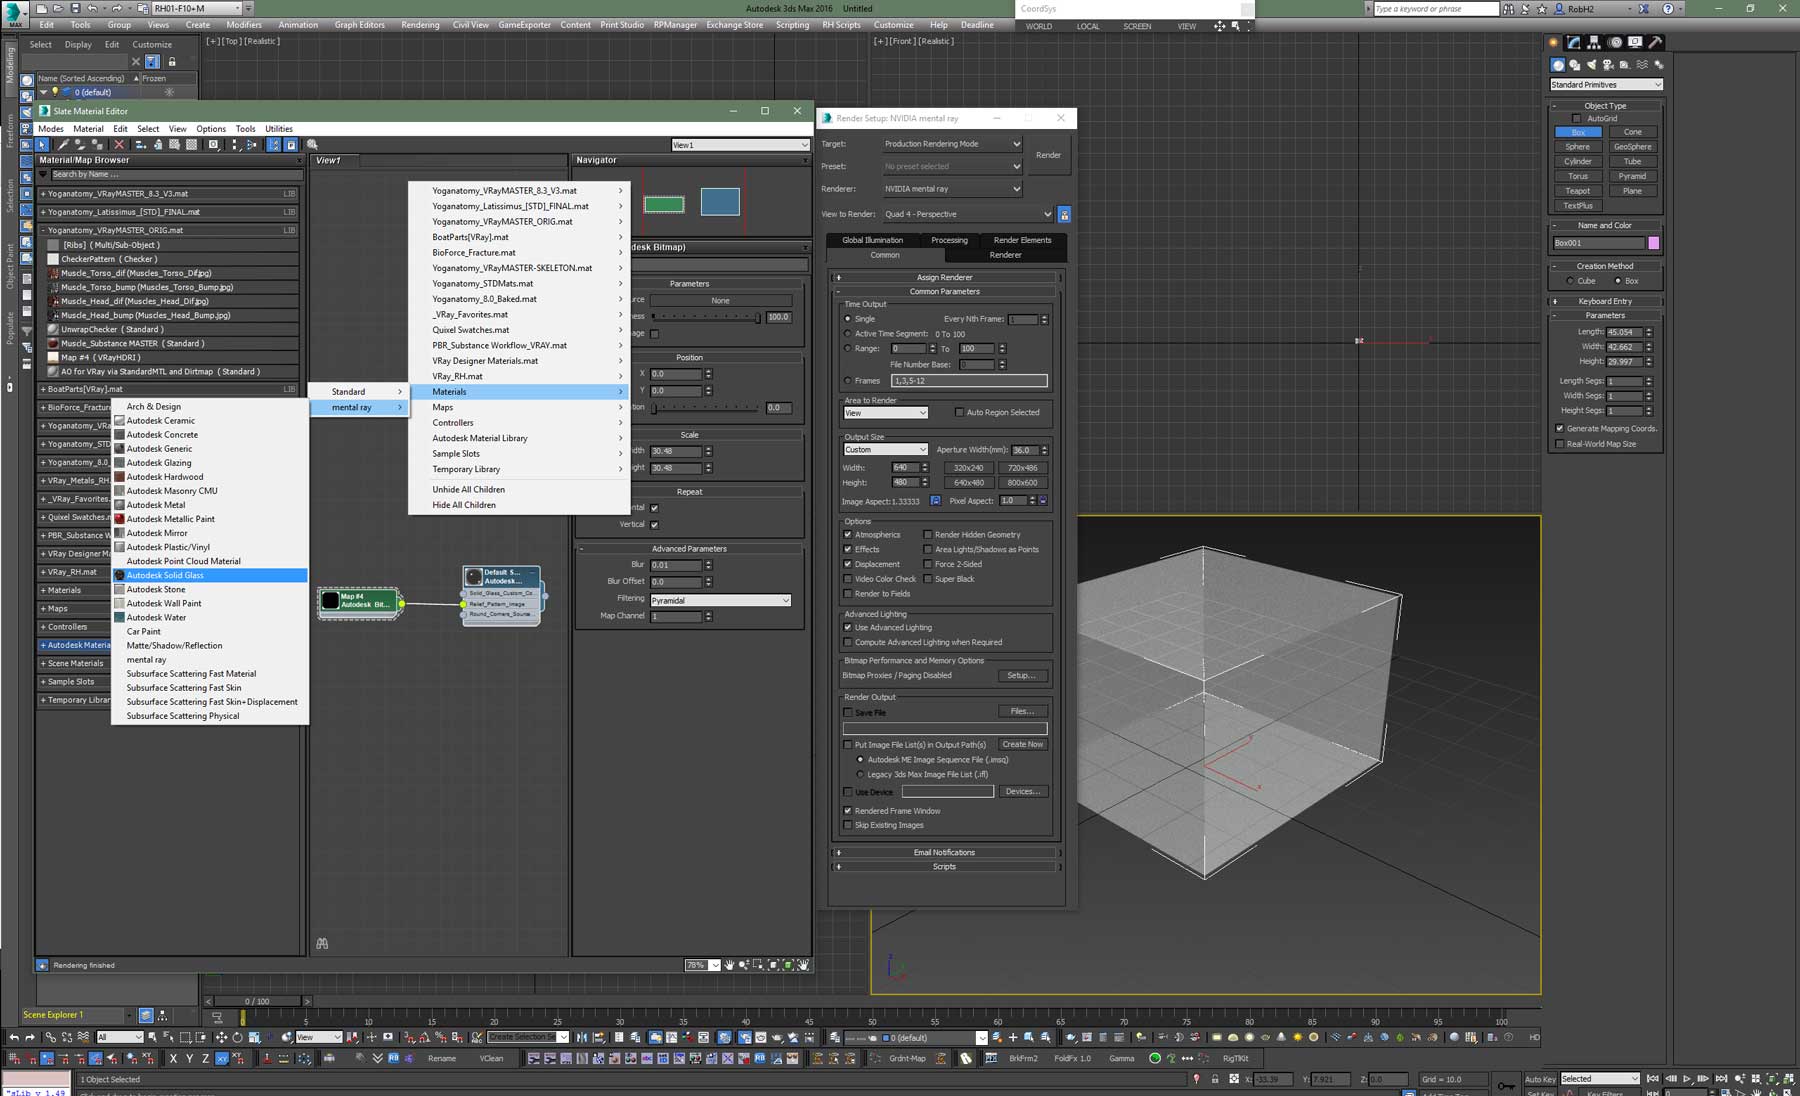Switch to the Global Illumination tab
1800x1096 pixels.
click(872, 240)
